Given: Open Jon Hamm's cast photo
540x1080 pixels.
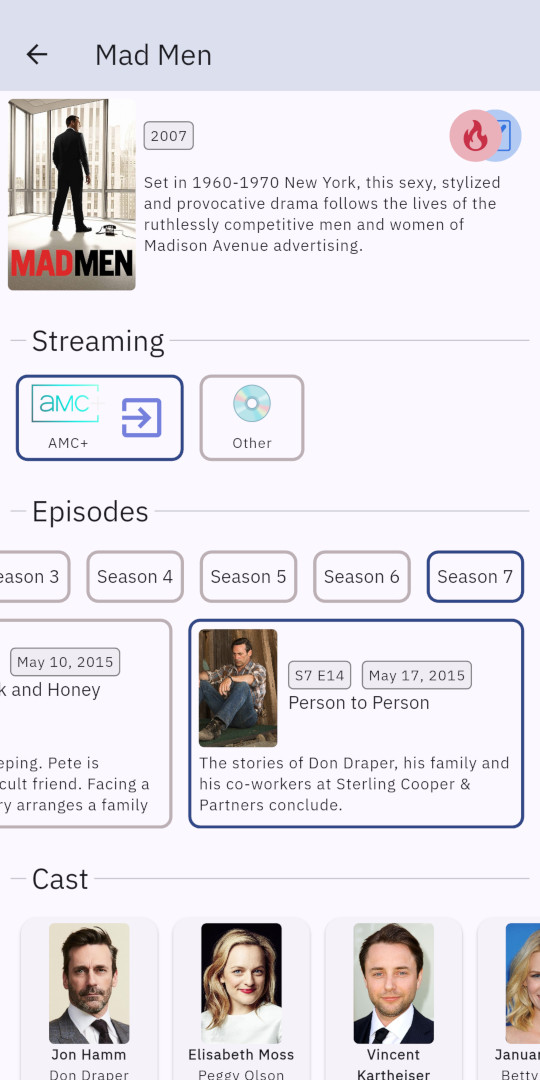Looking at the screenshot, I should (89, 984).
